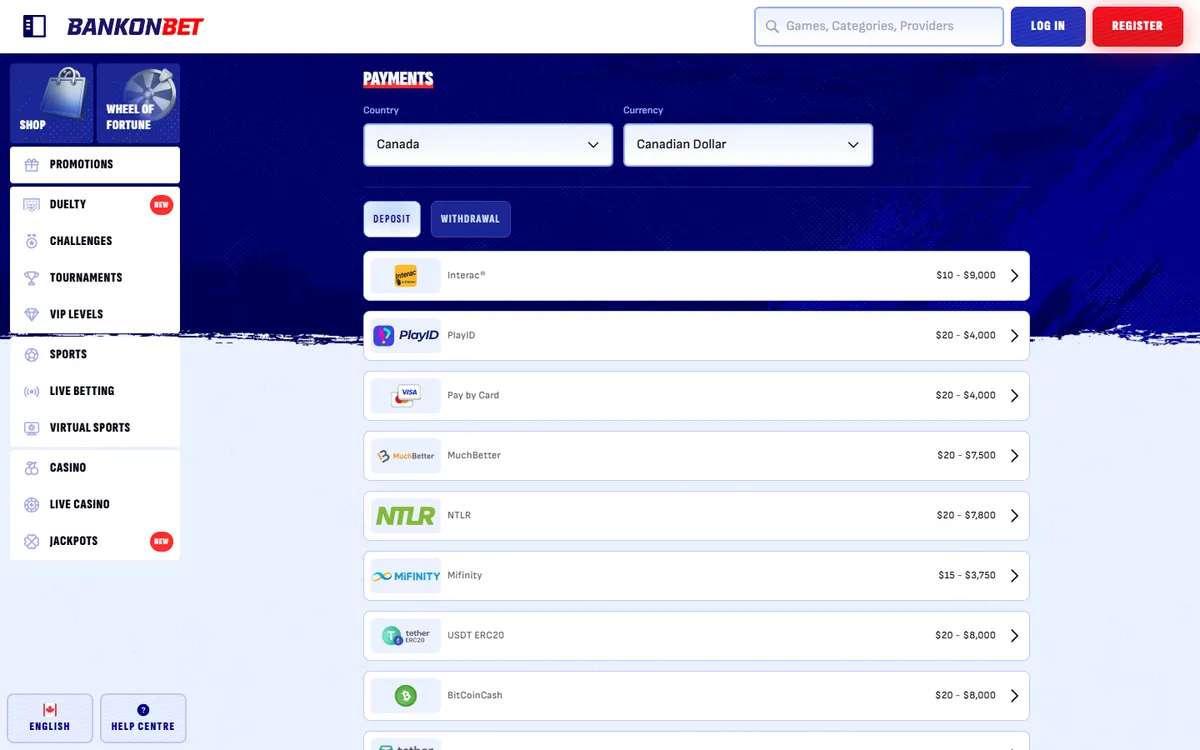Click the MuchBetter logo
1200x750 pixels.
(405, 456)
